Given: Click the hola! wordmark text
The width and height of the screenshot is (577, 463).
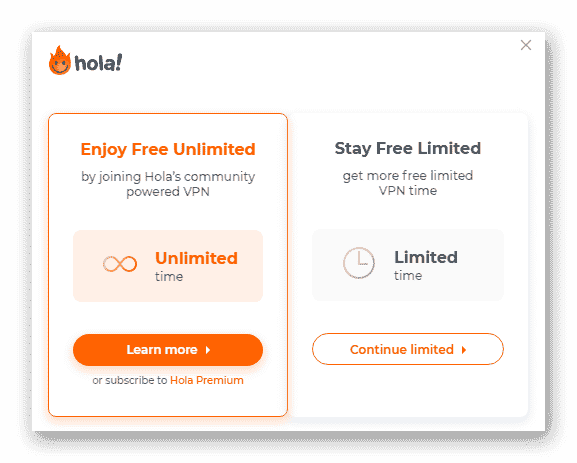Looking at the screenshot, I should click(98, 63).
